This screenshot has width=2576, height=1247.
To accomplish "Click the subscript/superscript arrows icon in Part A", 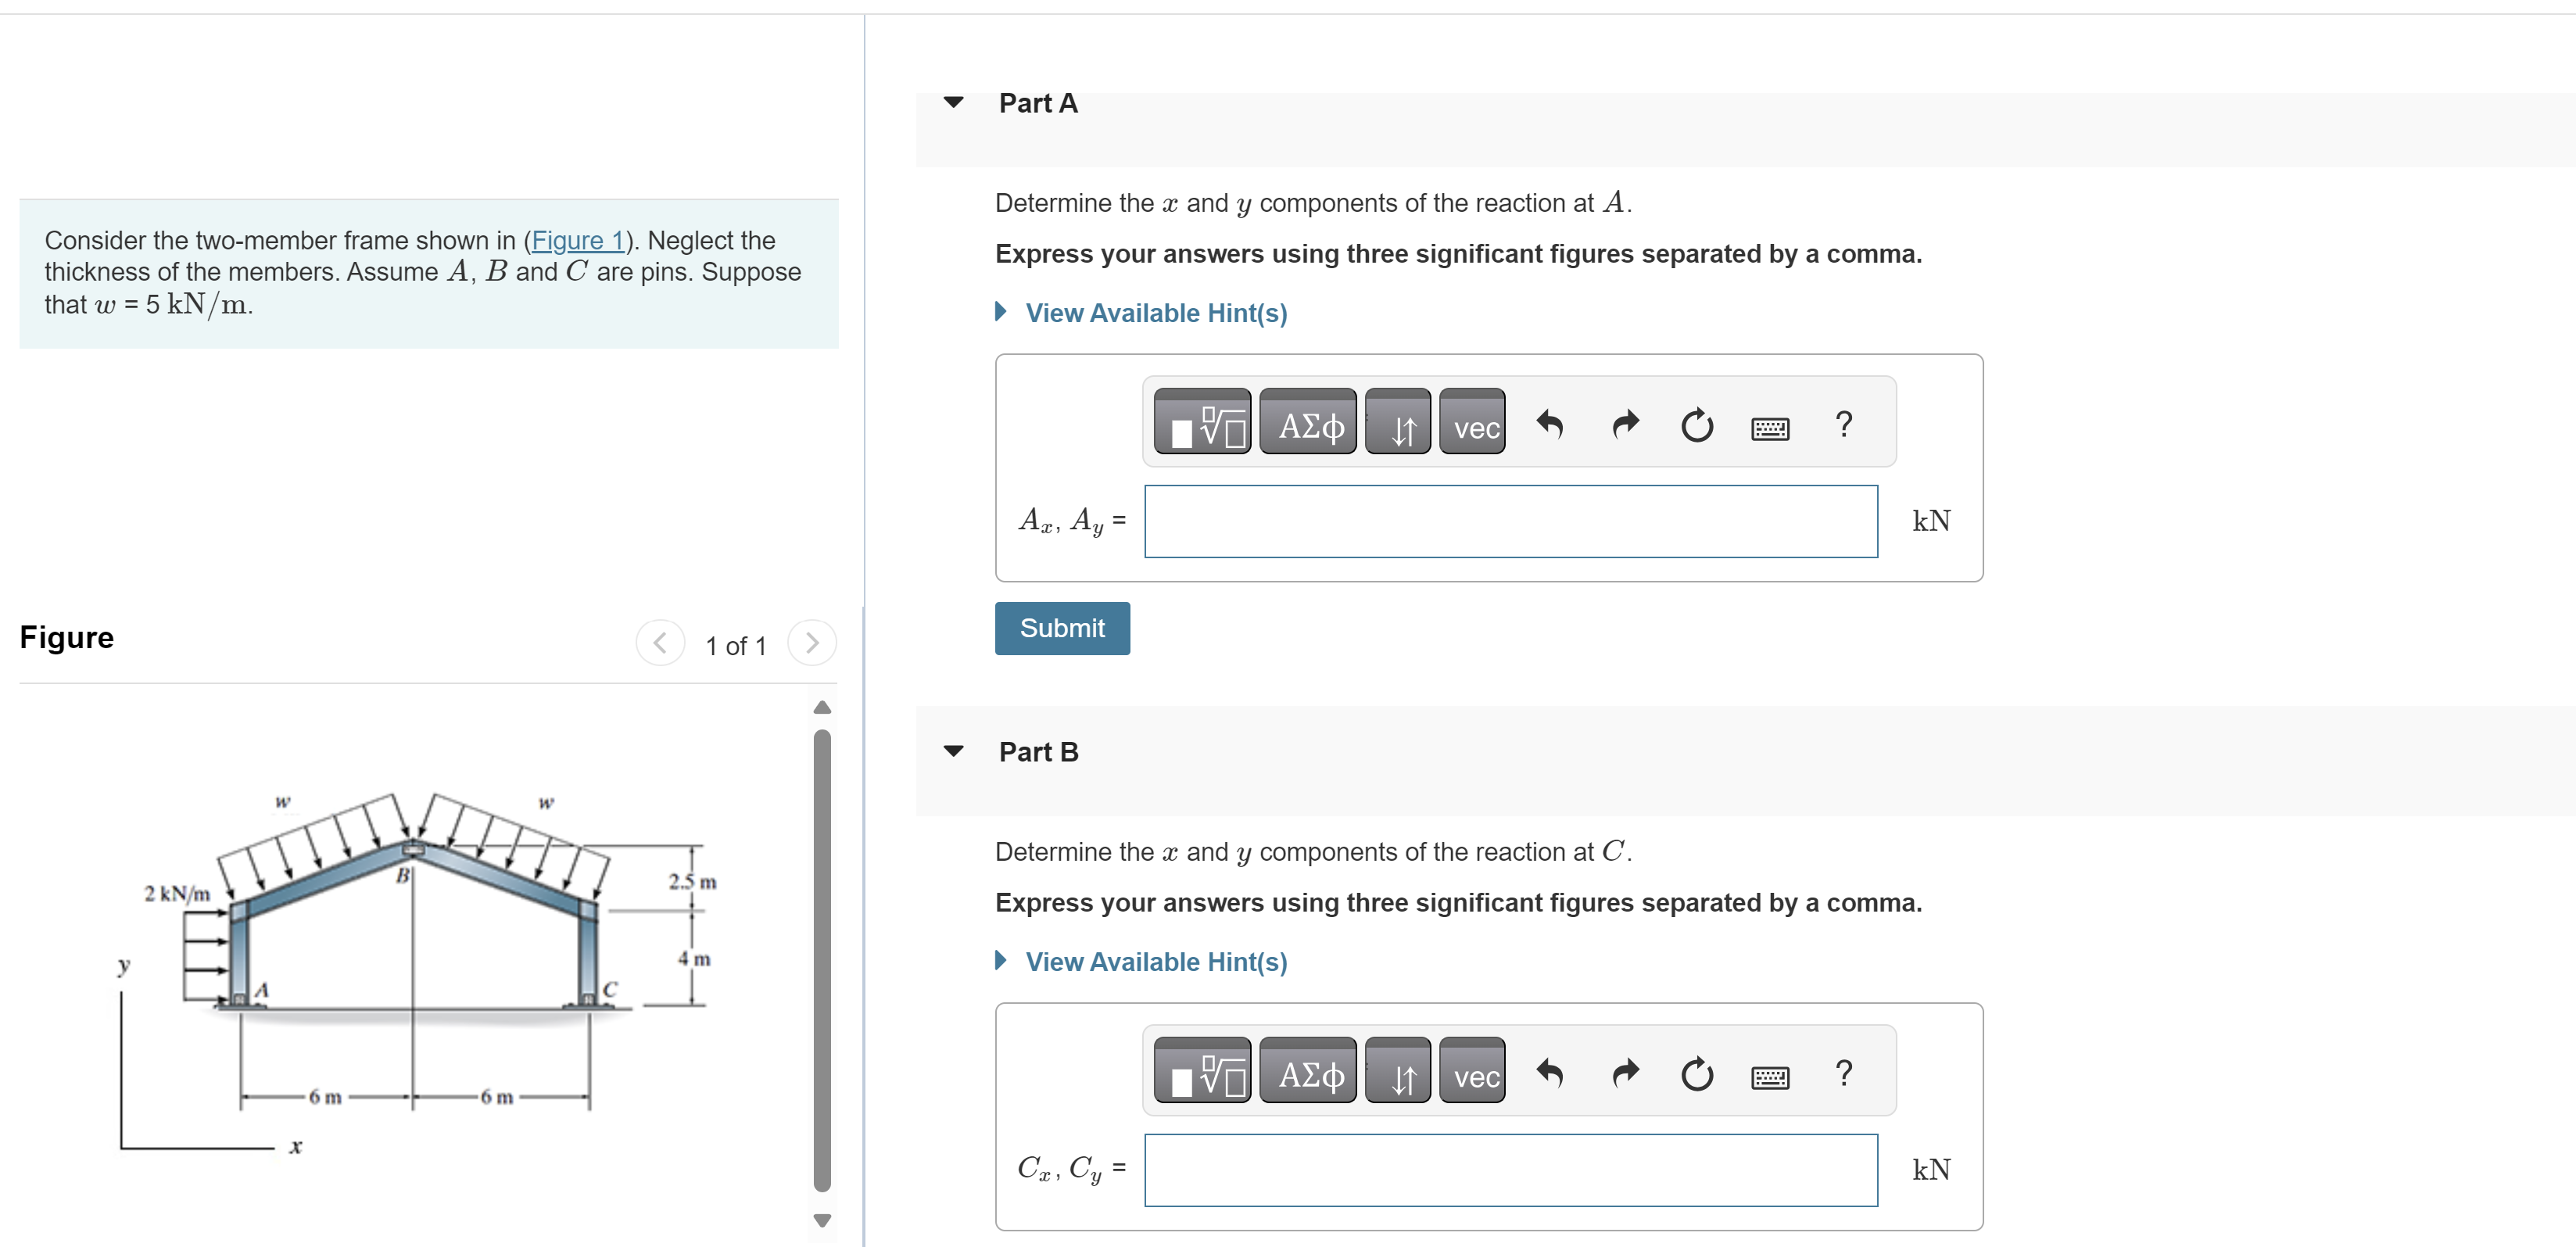I will [1398, 424].
